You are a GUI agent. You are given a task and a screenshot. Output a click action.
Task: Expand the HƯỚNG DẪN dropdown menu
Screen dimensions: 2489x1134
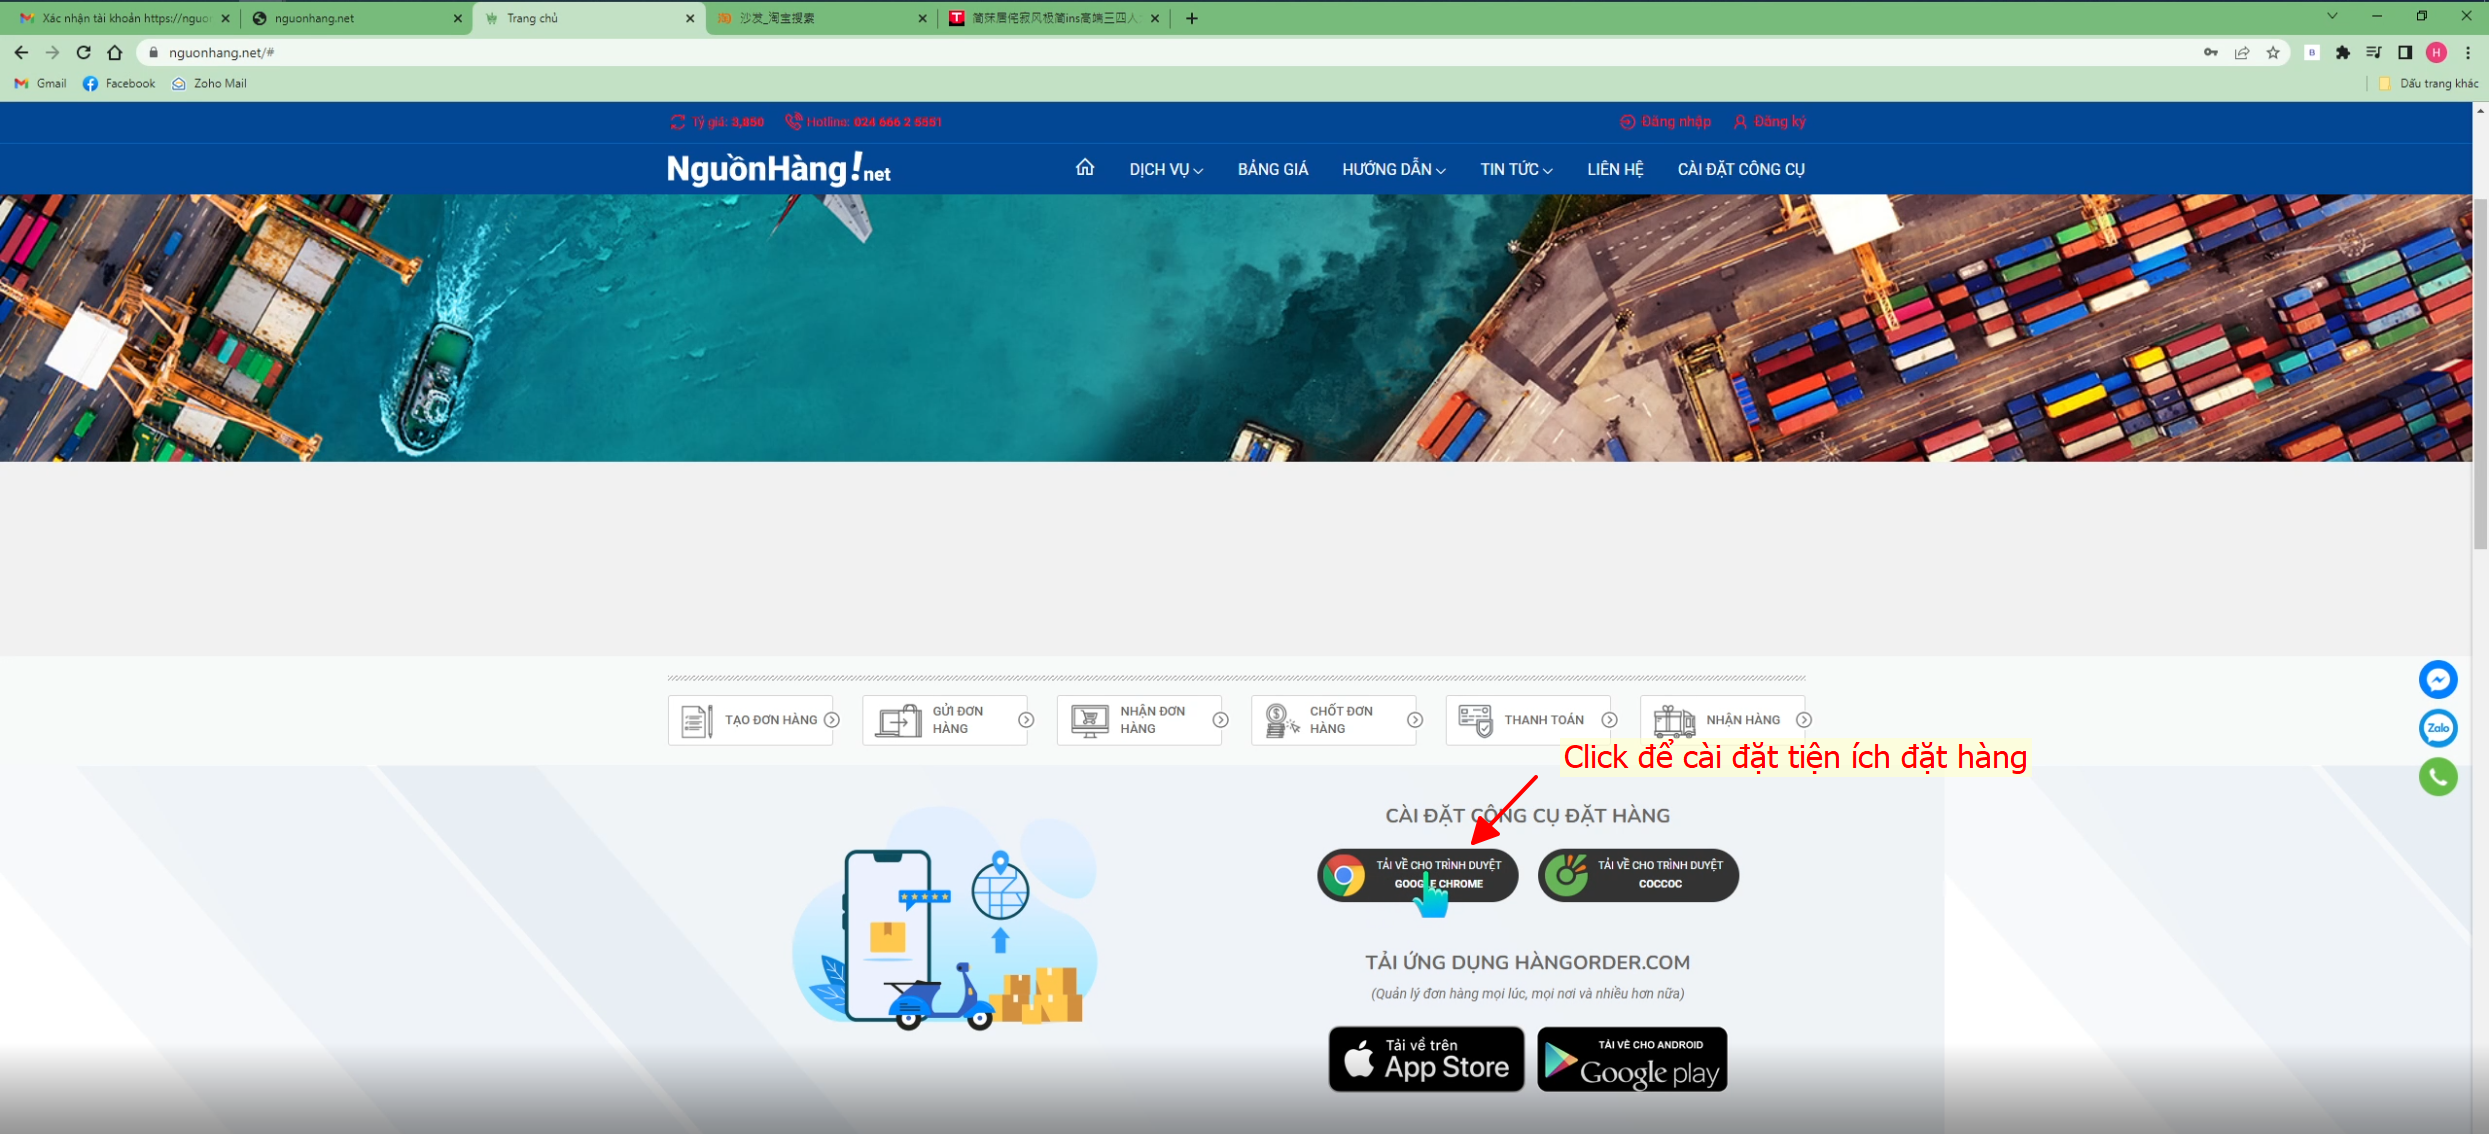[1393, 169]
